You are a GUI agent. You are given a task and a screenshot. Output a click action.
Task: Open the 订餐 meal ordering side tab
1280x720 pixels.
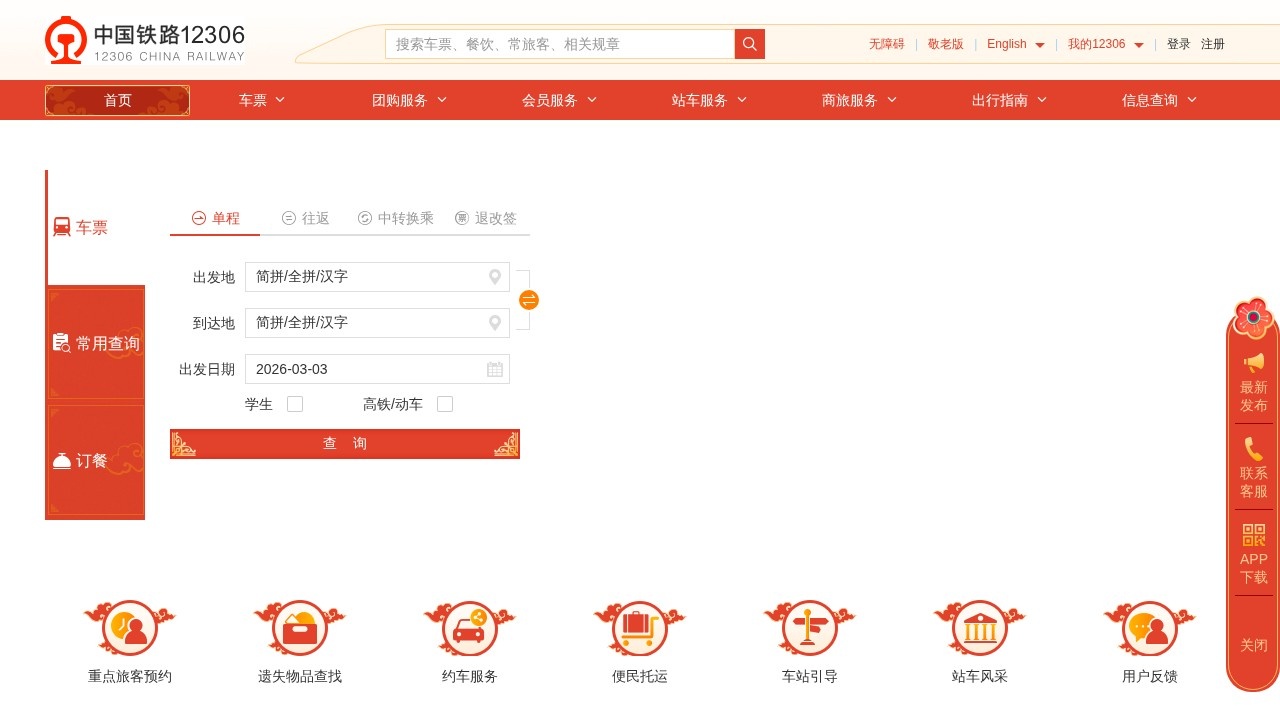(95, 461)
